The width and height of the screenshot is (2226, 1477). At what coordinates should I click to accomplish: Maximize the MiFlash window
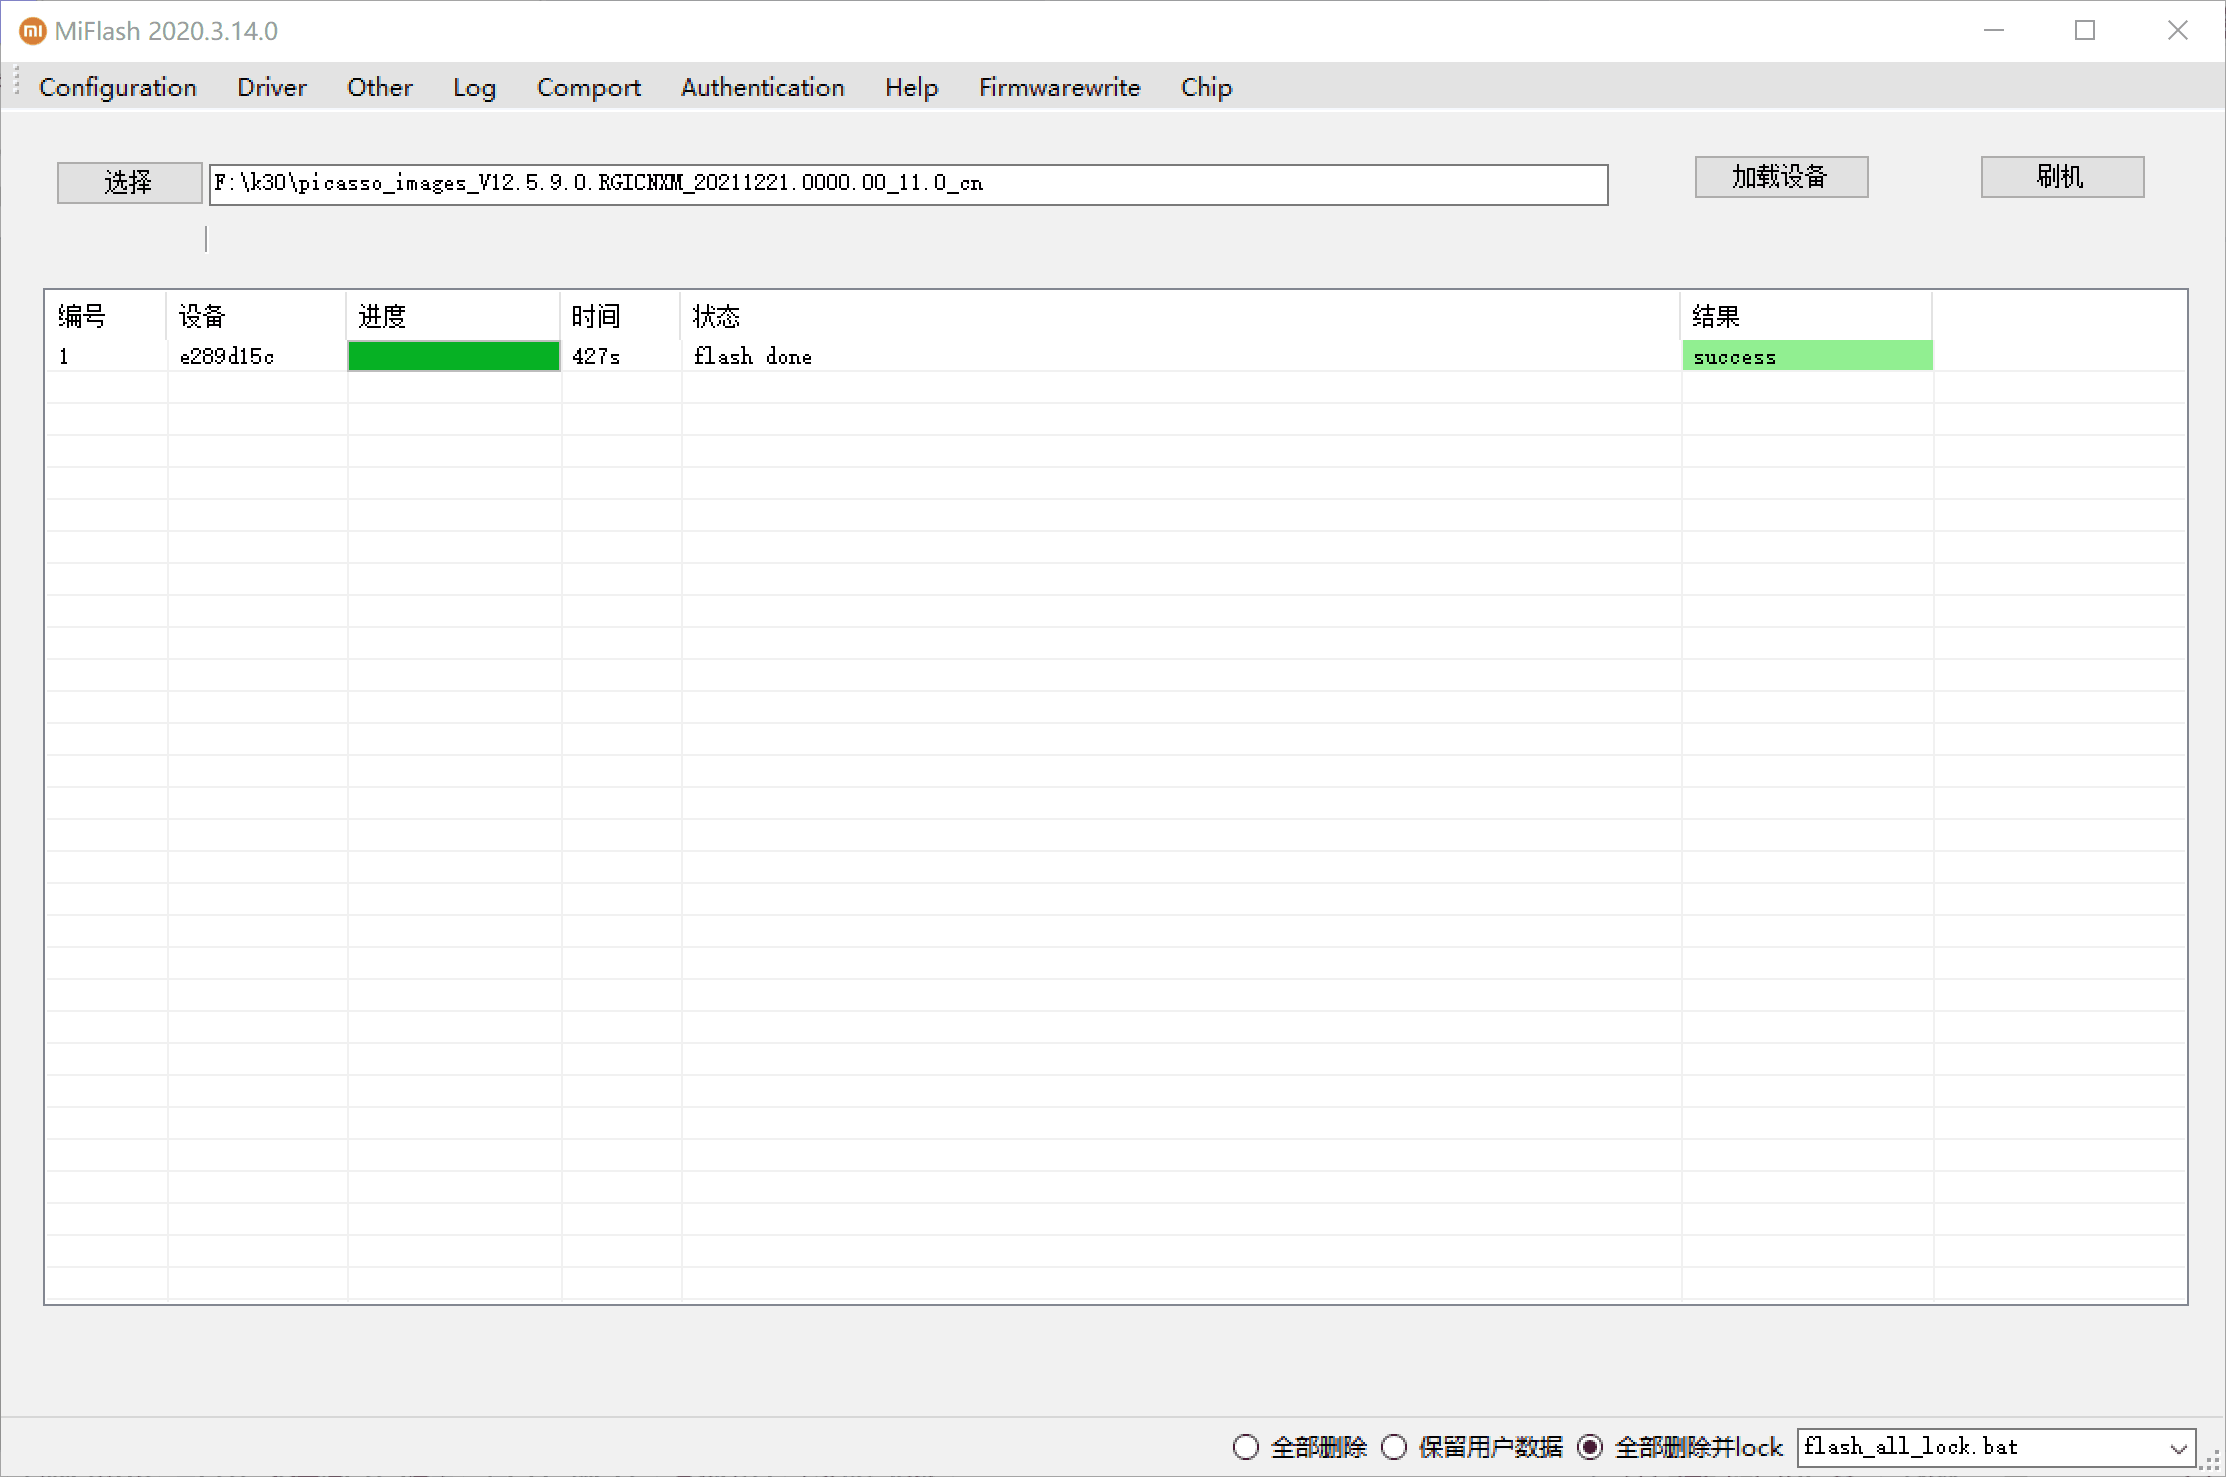[x=2085, y=31]
